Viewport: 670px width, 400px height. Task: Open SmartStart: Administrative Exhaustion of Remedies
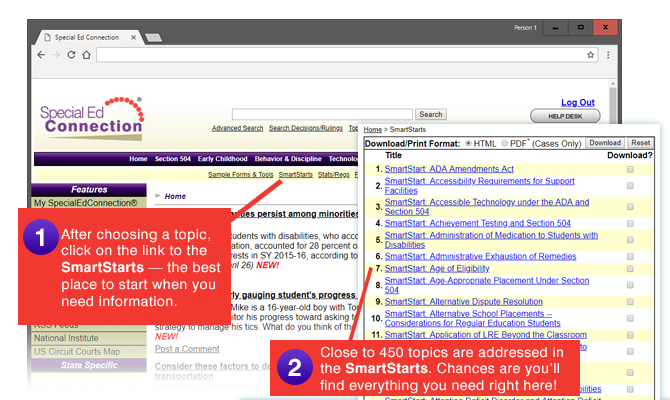click(480, 257)
